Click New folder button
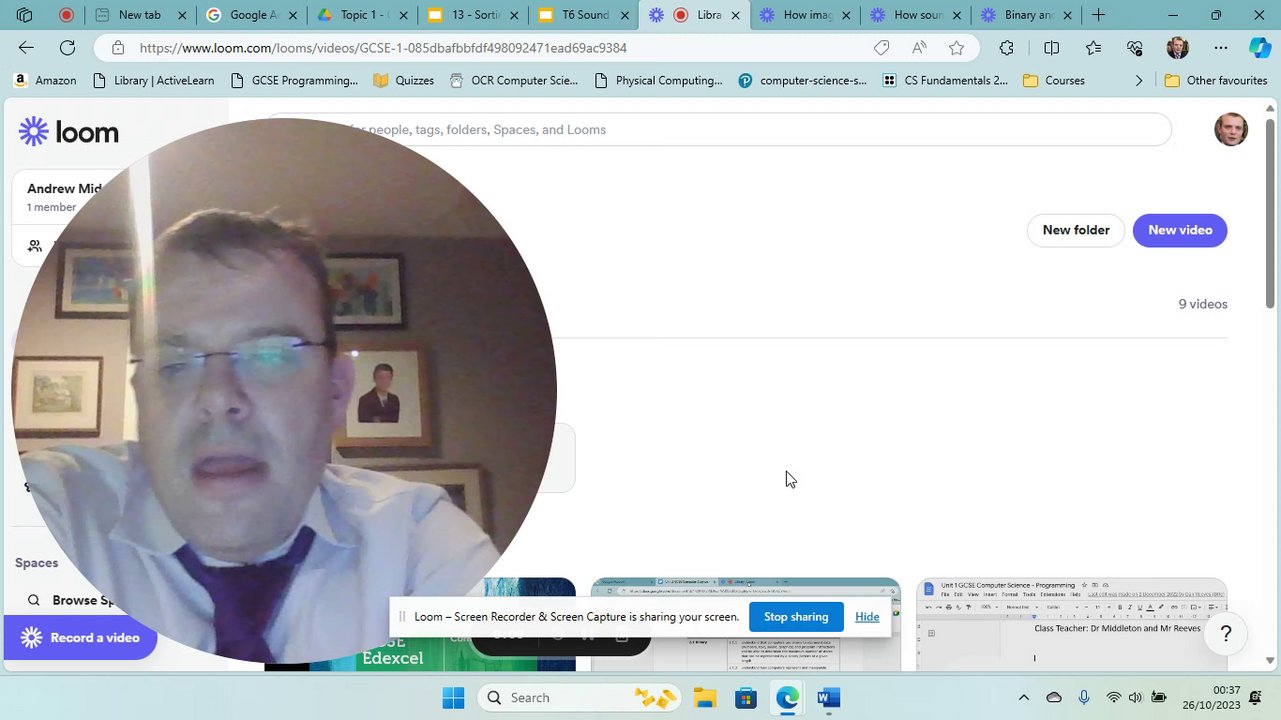The width and height of the screenshot is (1281, 720). click(1076, 230)
